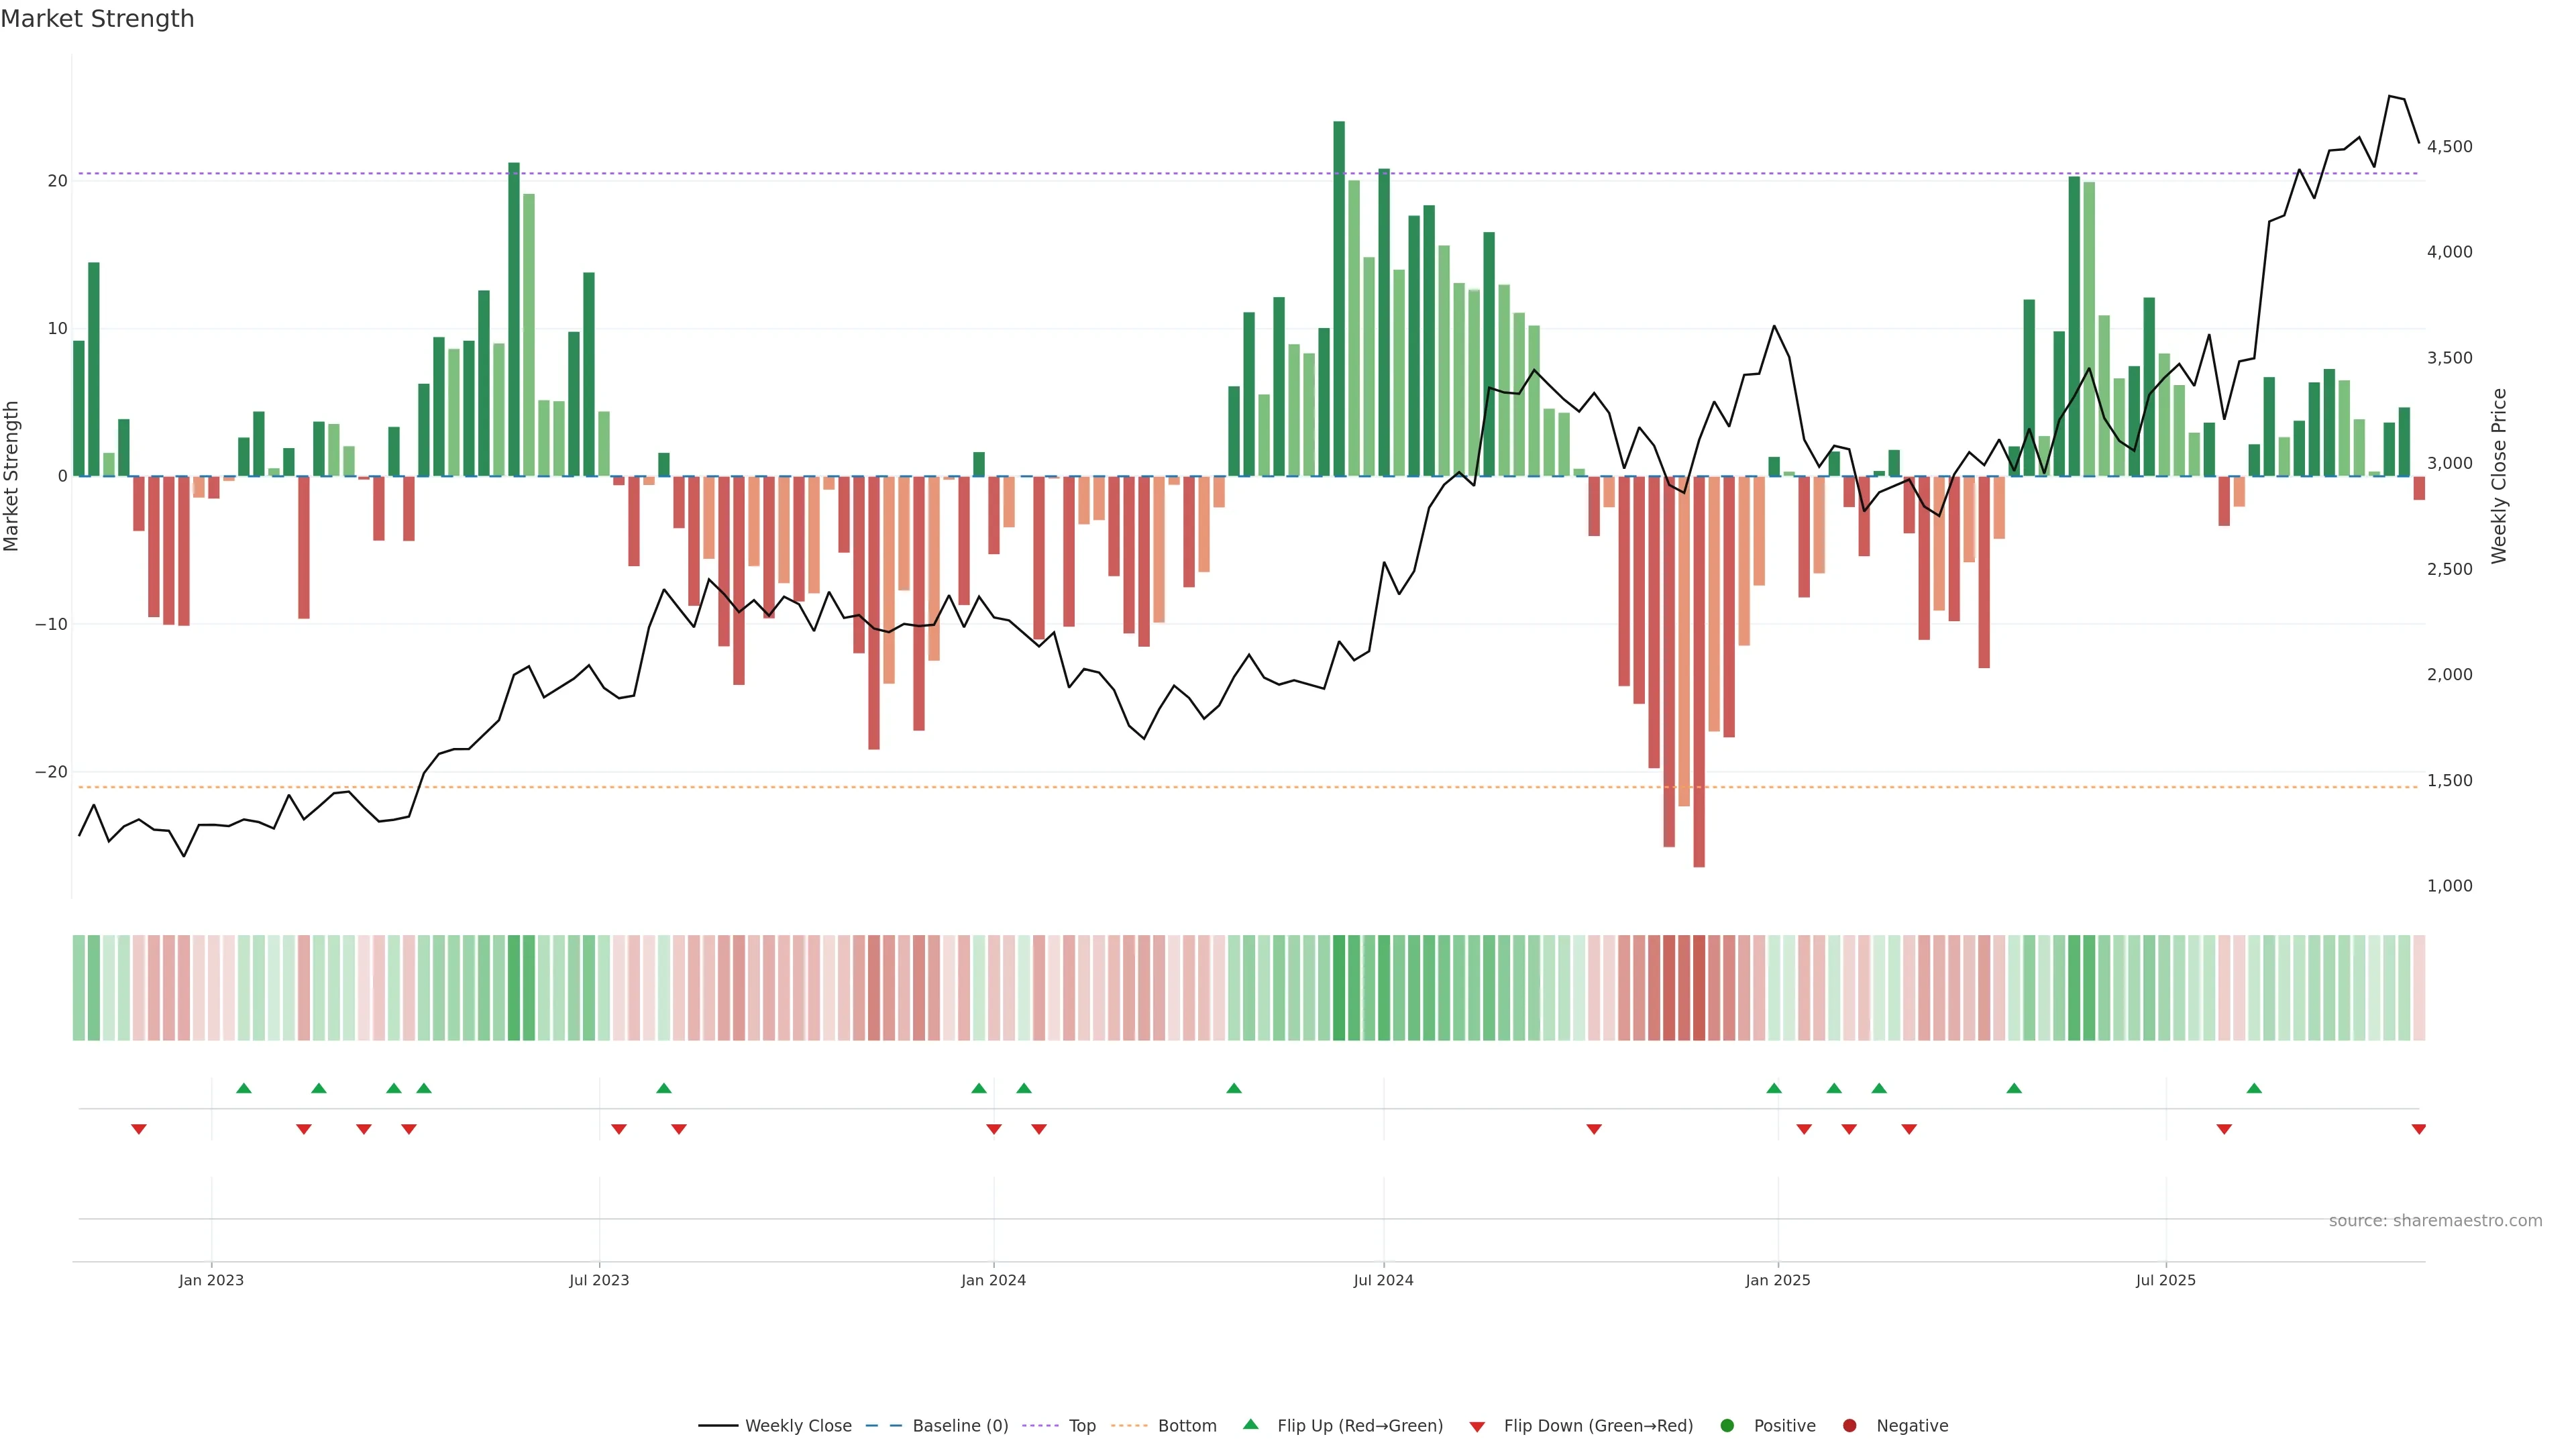
Task: Click the source: sharemaestro.com text
Action: (x=2435, y=1221)
